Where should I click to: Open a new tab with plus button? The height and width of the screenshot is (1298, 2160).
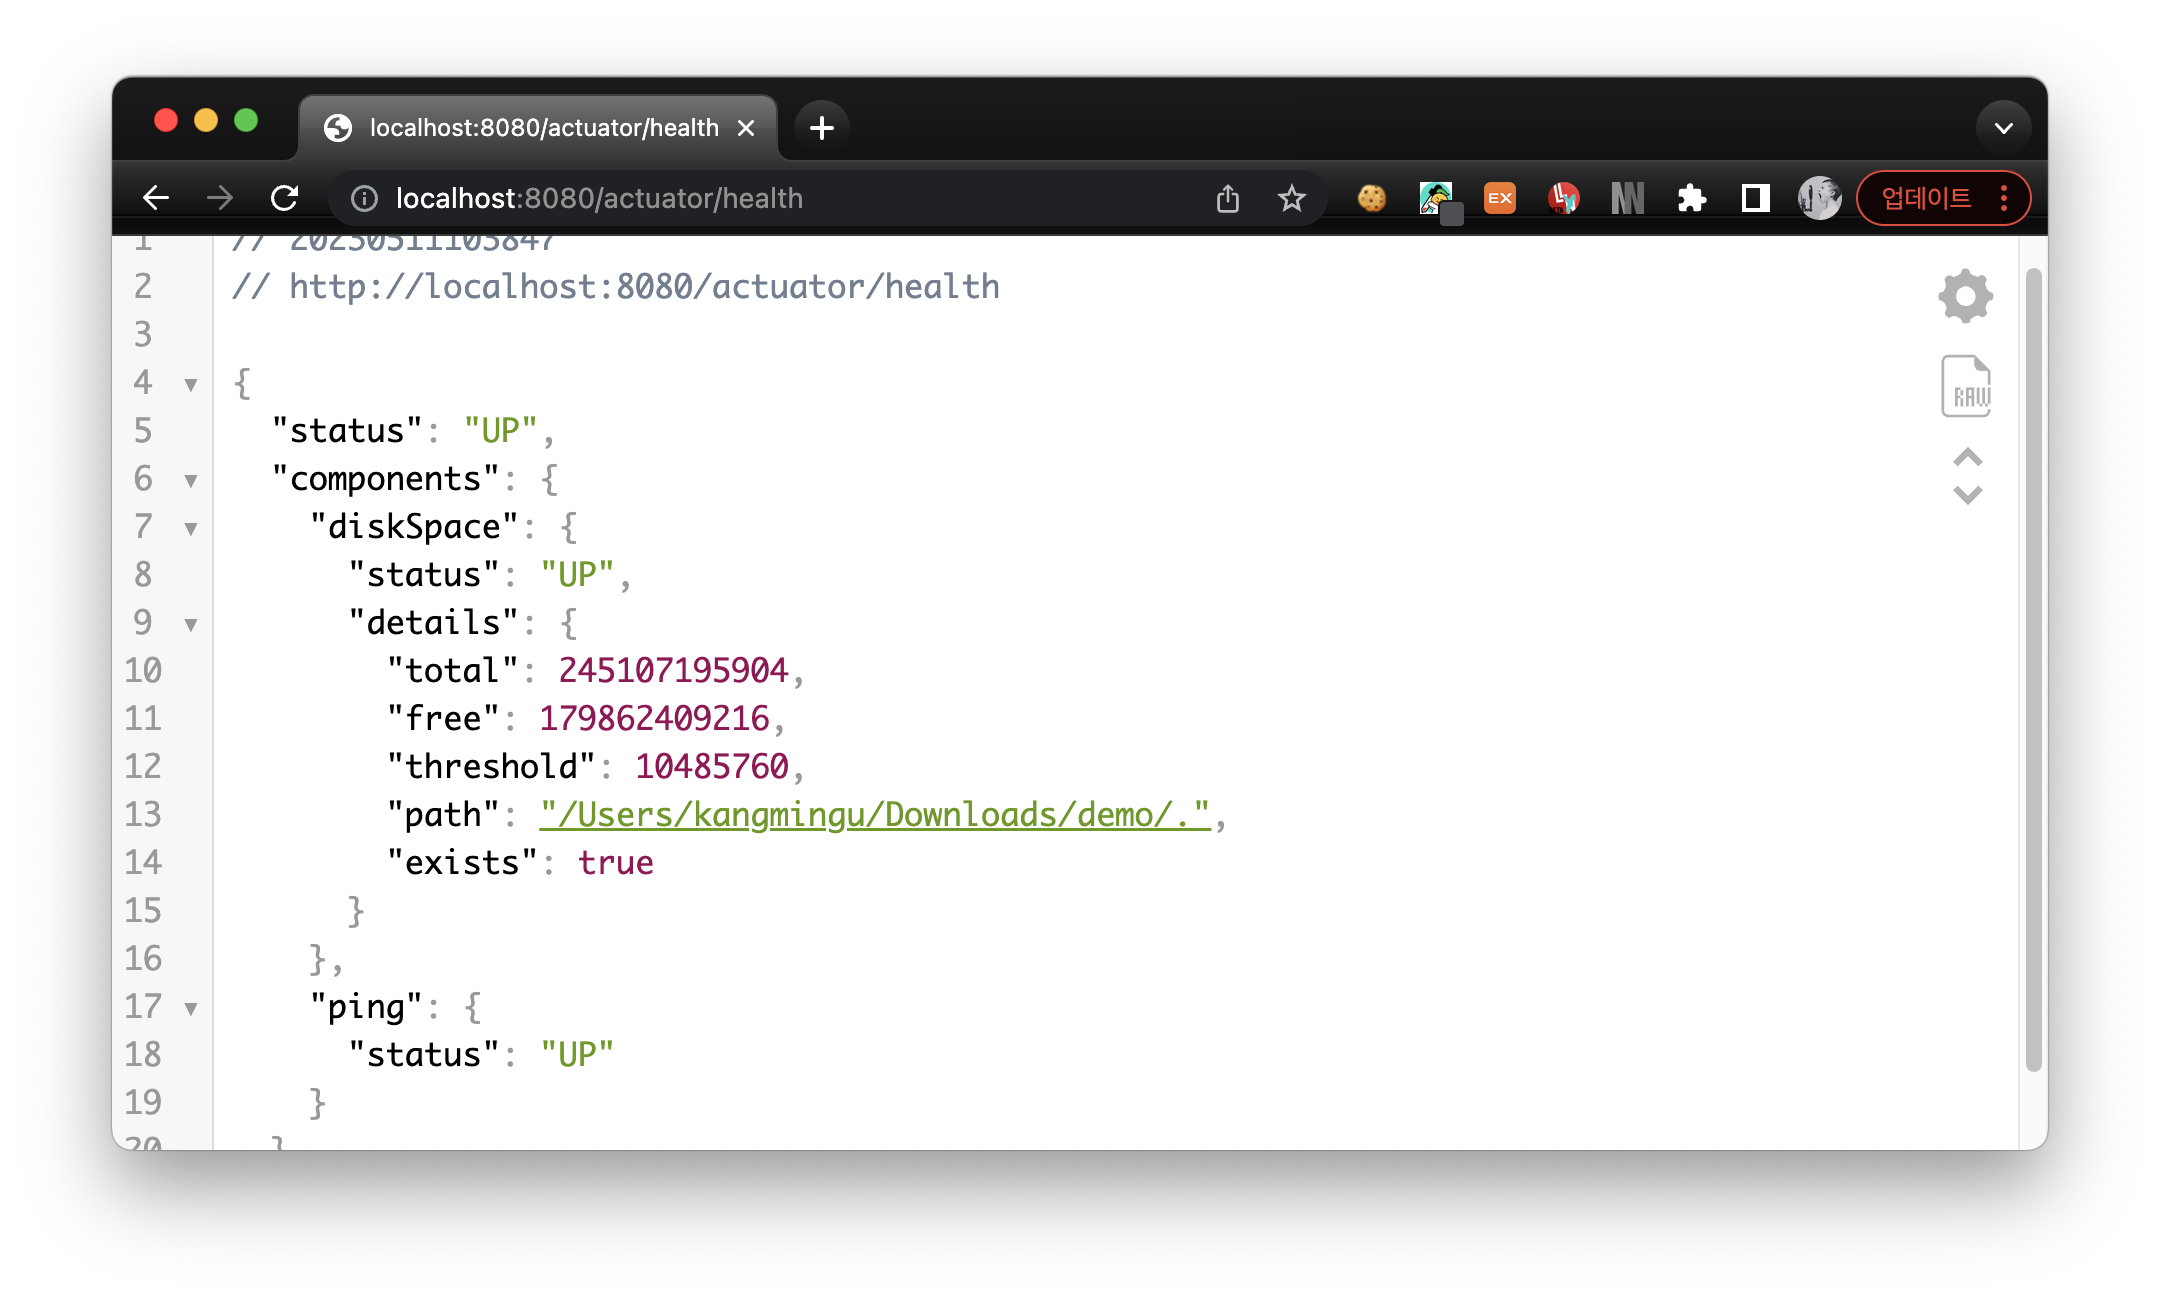click(821, 128)
